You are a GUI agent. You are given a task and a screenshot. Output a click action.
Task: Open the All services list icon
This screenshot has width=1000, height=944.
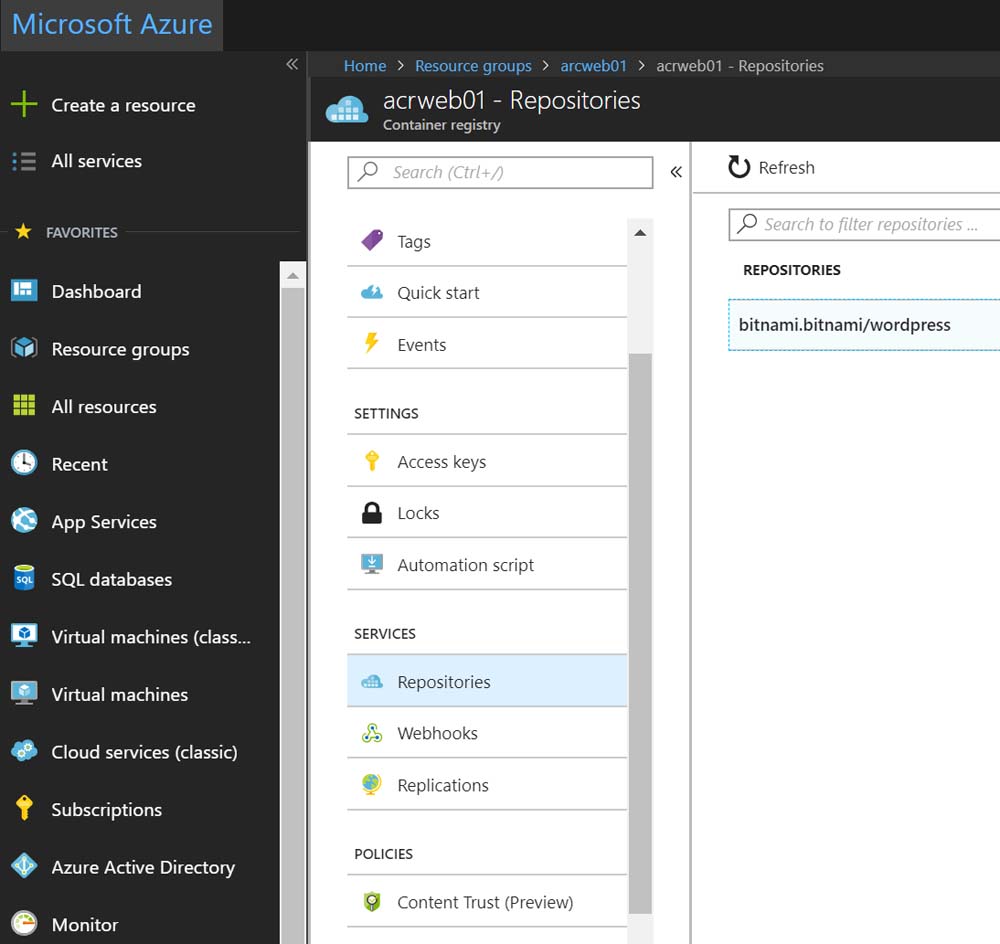23,161
